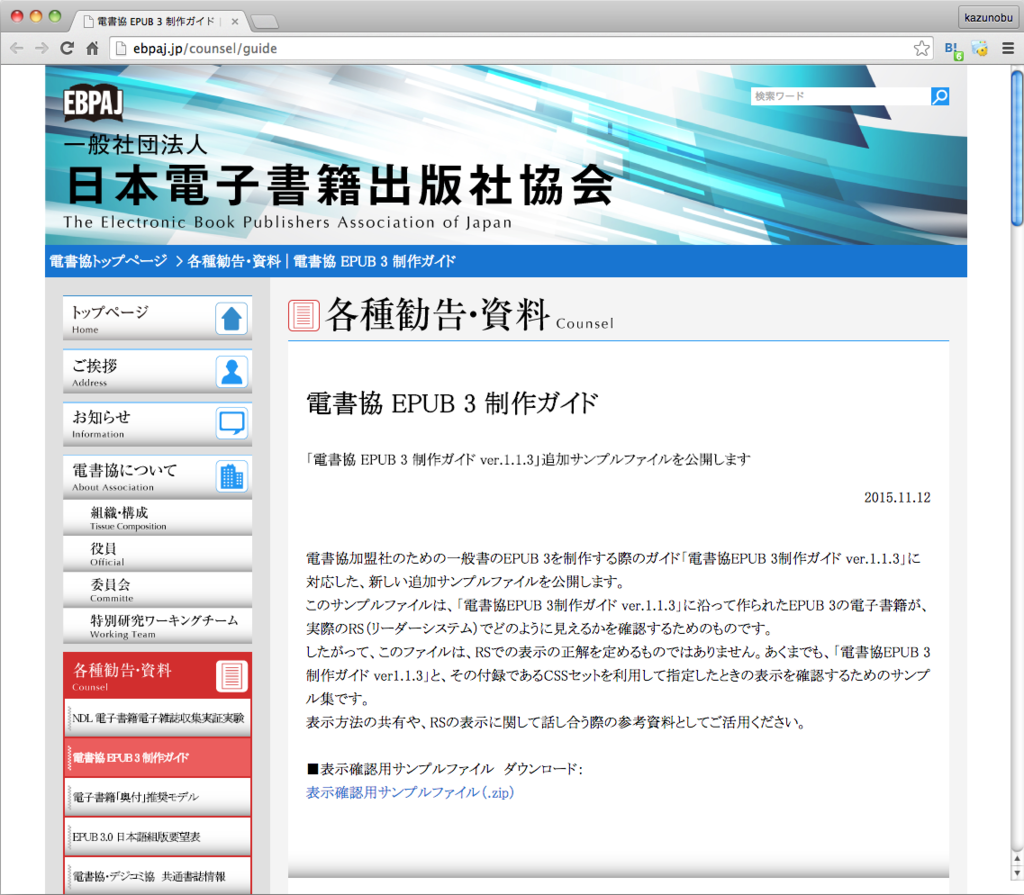Open NDL 電子書籍電子雑誌収集実証実験 item
This screenshot has height=895, width=1024.
[x=157, y=718]
